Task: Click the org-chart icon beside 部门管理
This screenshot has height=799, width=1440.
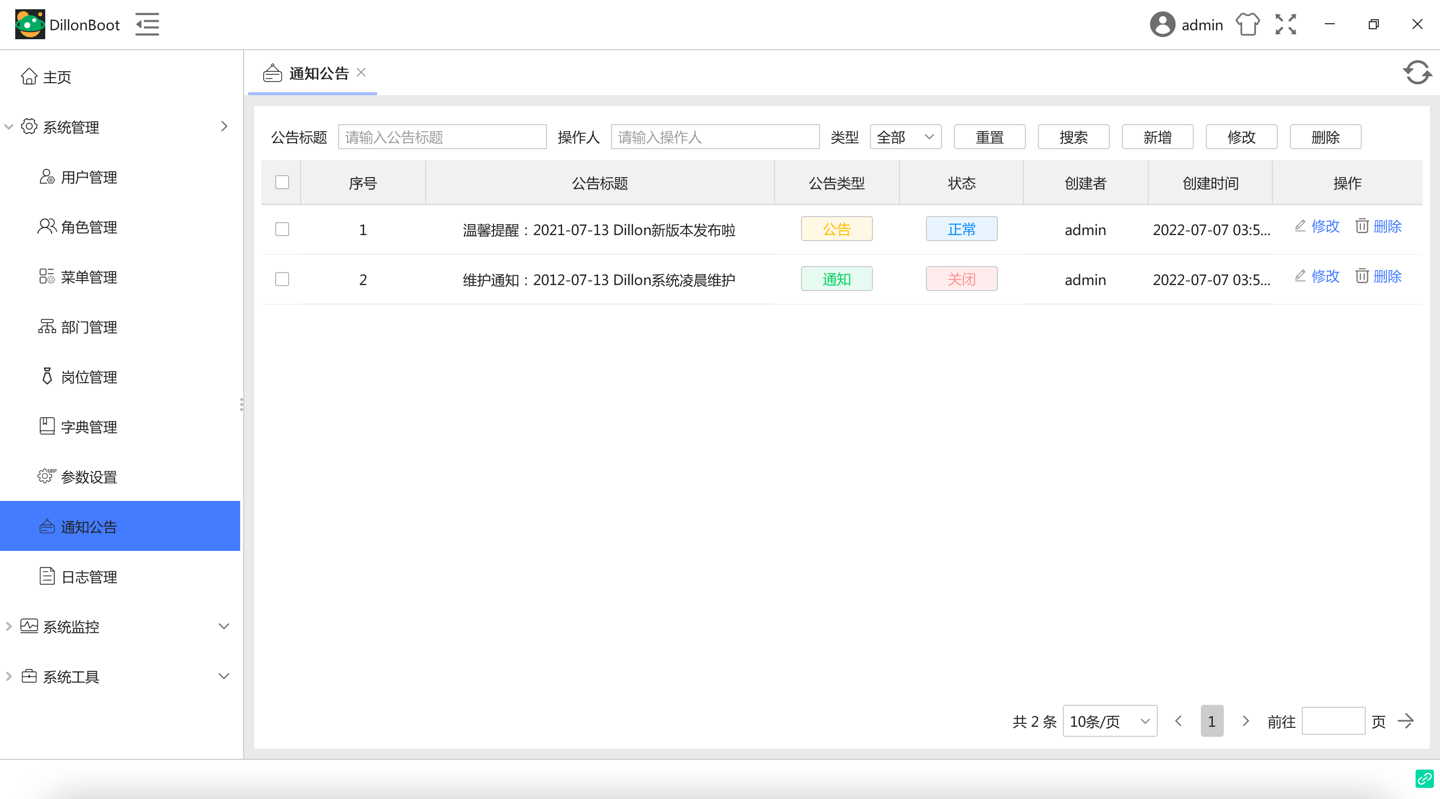Action: 47,326
